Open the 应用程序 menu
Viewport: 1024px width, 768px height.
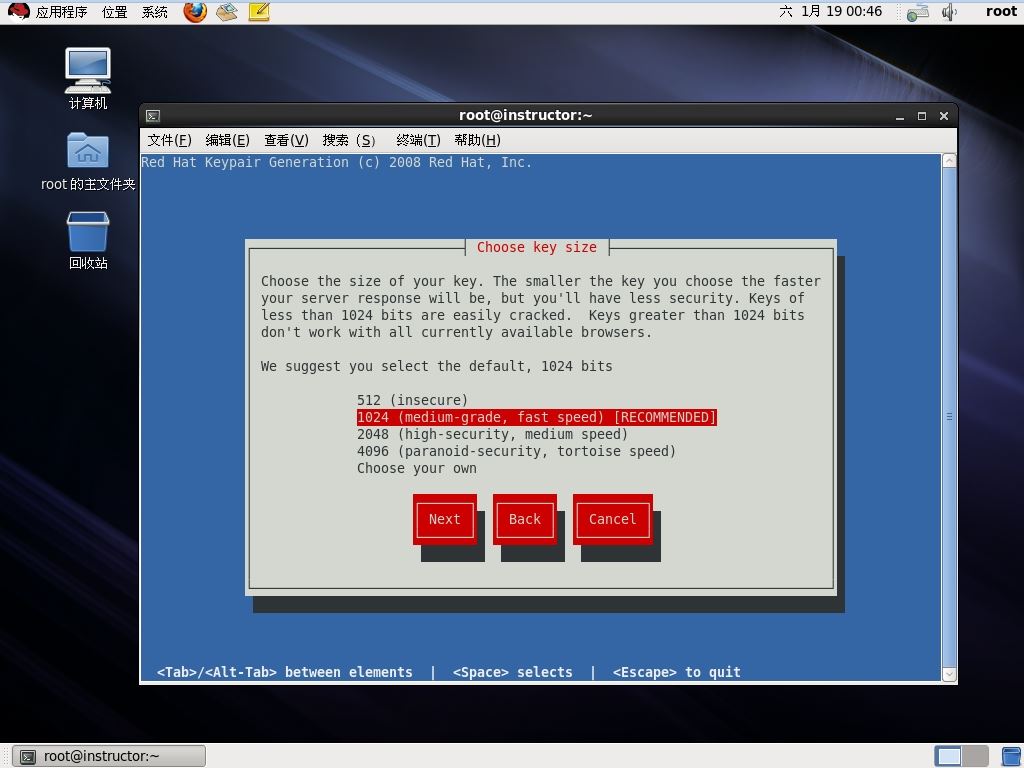click(x=61, y=12)
